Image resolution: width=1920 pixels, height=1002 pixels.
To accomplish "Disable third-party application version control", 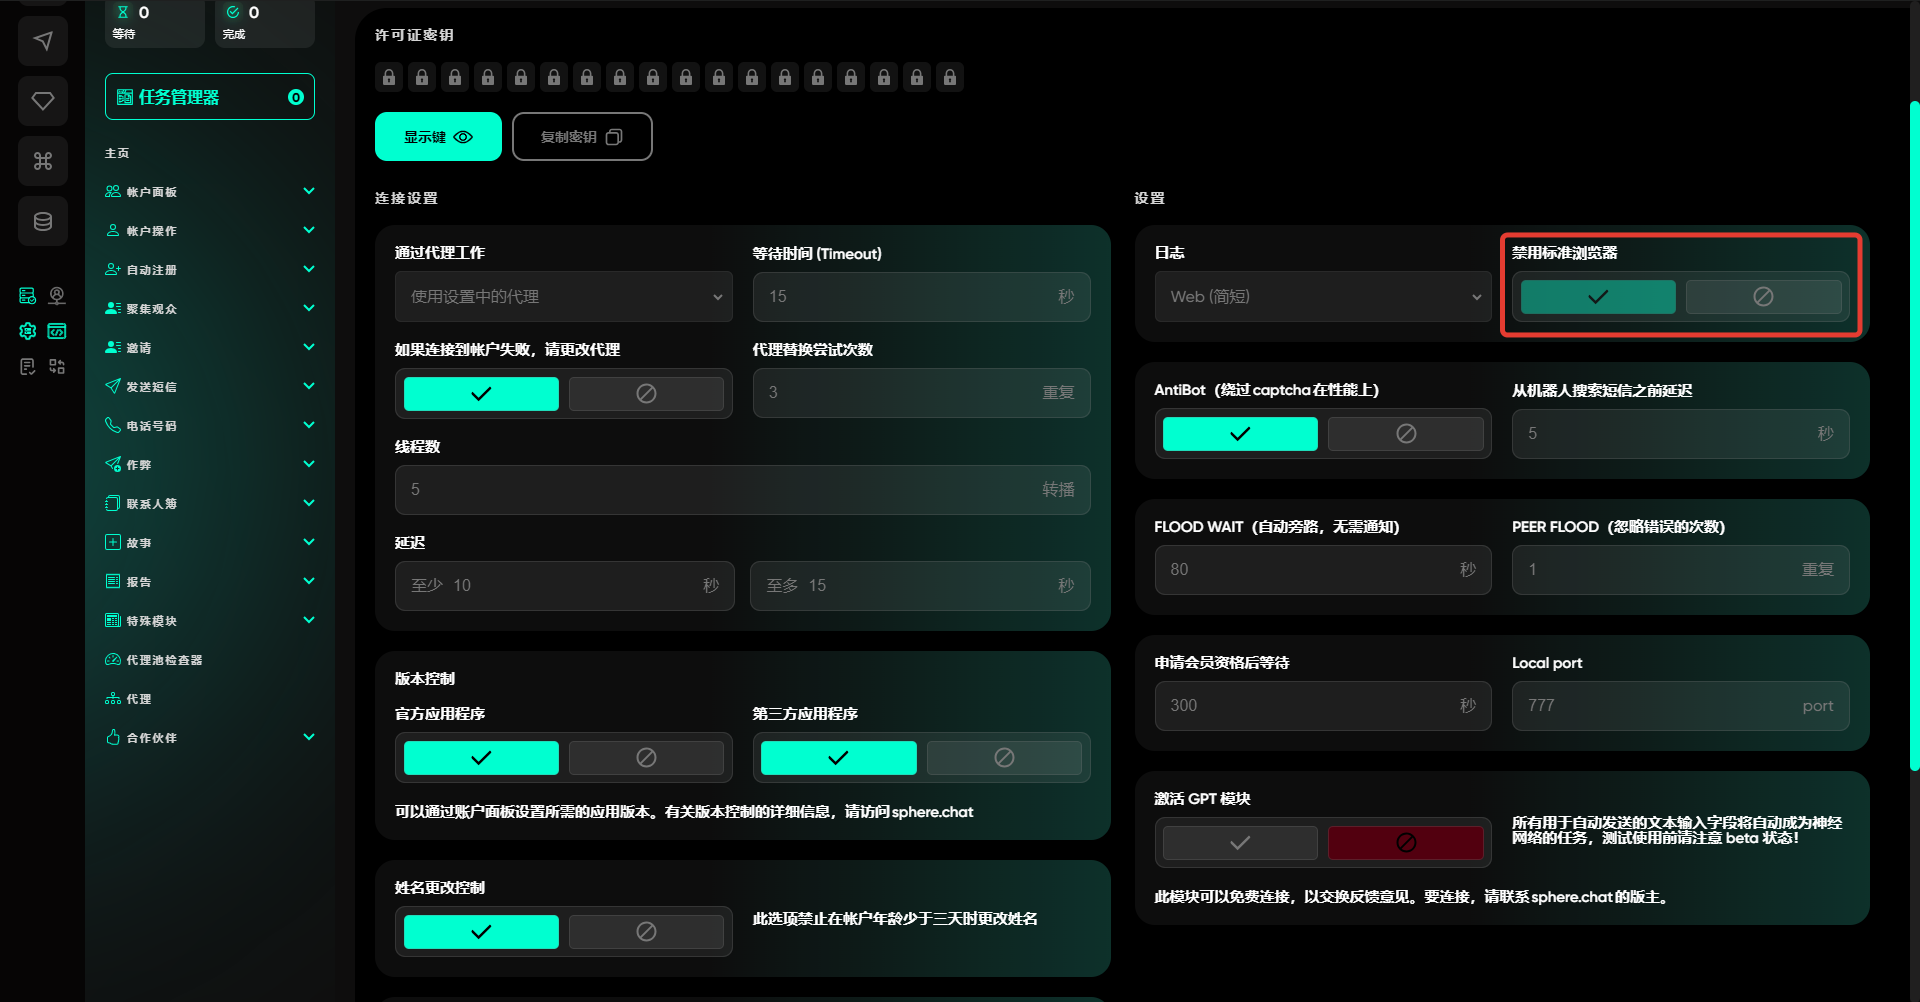I will point(1004,758).
